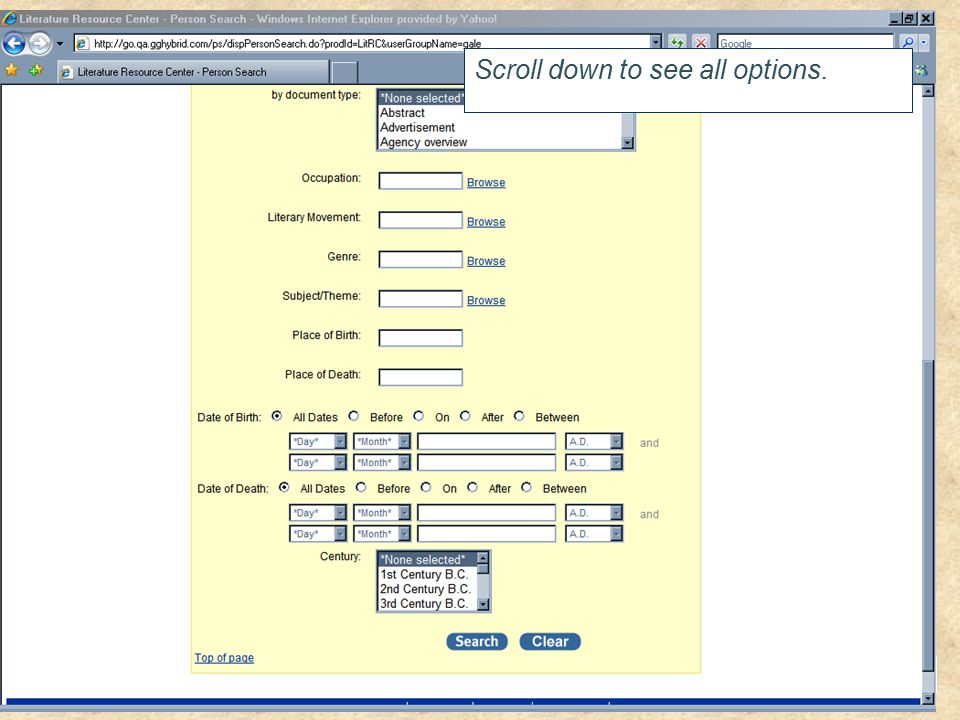
Task: Select None selected in Century list
Action: 427,560
